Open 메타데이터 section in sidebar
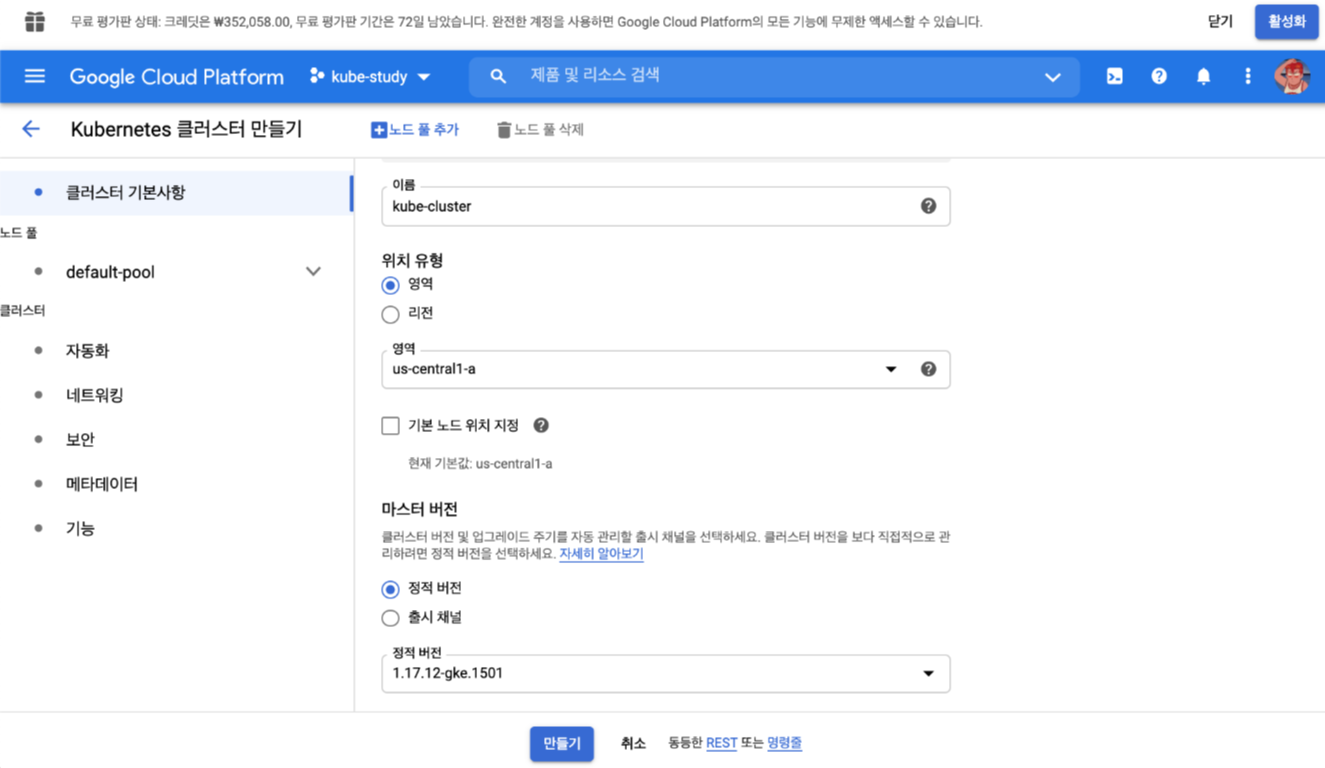The width and height of the screenshot is (1325, 768). coord(102,484)
